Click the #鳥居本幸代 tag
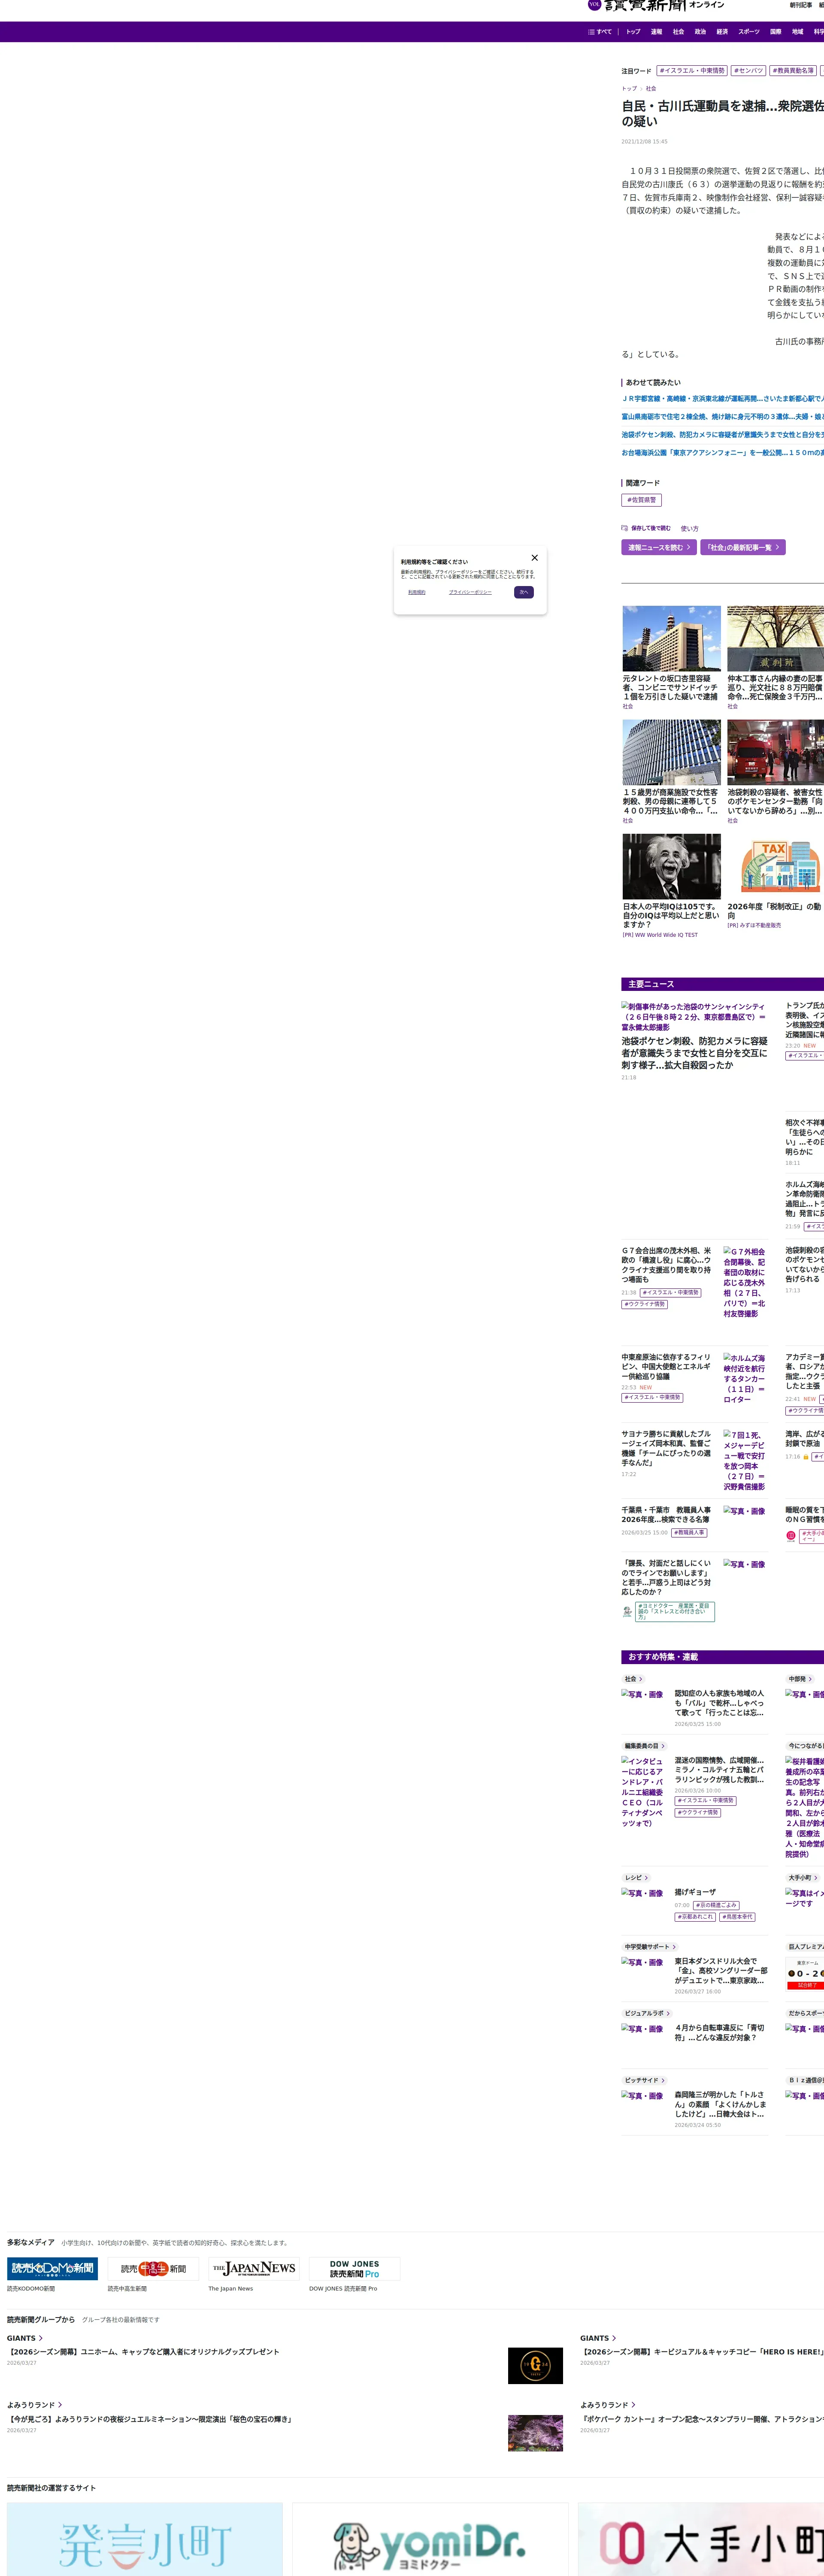Image resolution: width=824 pixels, height=2576 pixels. [x=737, y=1917]
